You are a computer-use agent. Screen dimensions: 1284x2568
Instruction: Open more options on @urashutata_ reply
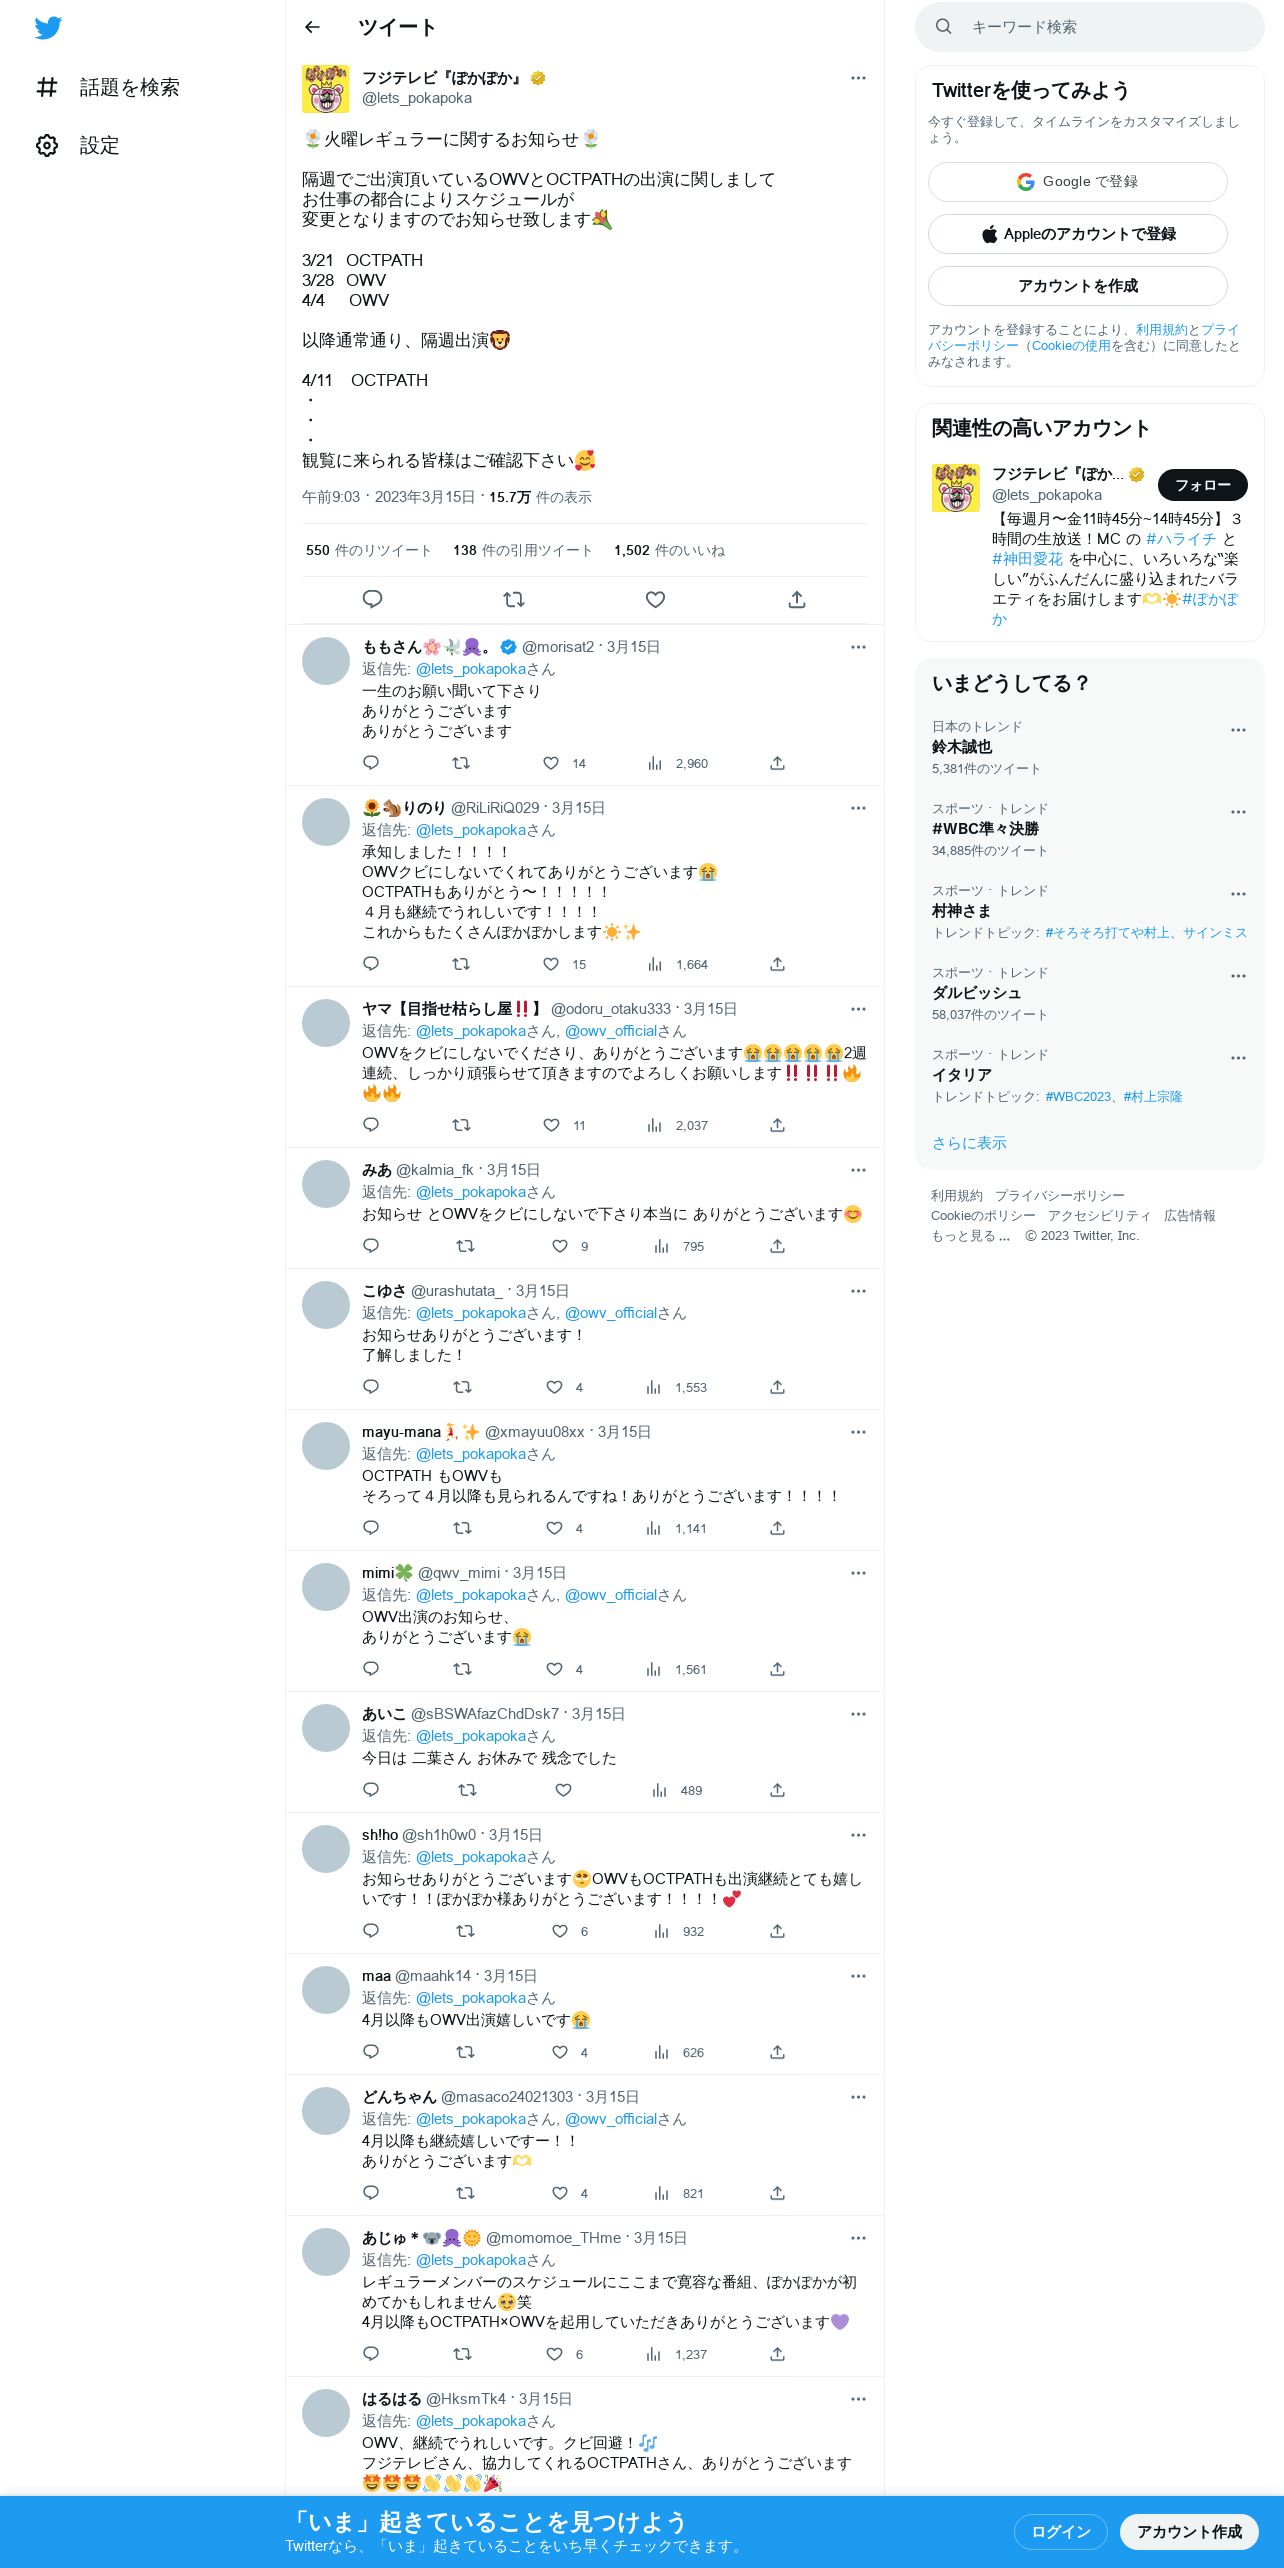[858, 1291]
